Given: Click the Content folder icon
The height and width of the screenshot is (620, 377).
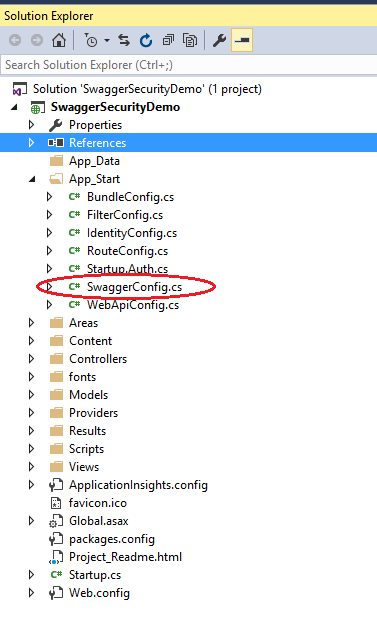Looking at the screenshot, I should 56,341.
